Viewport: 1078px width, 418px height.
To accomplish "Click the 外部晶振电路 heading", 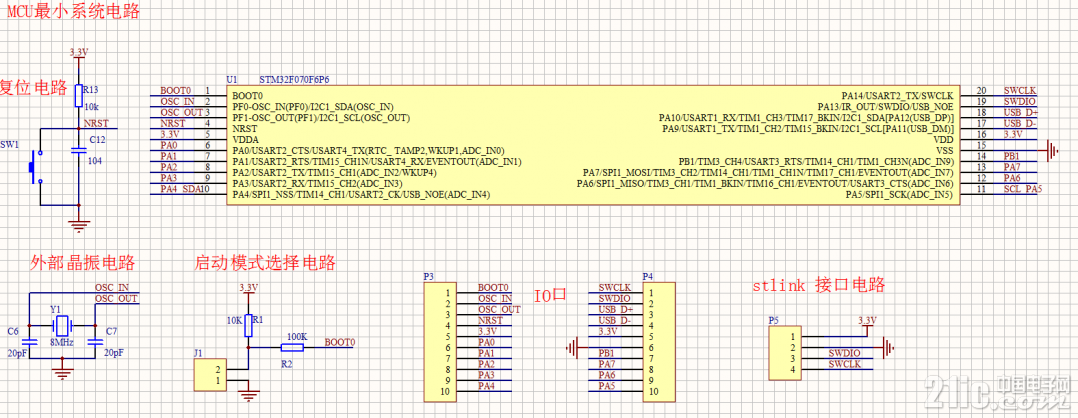I will click(83, 263).
